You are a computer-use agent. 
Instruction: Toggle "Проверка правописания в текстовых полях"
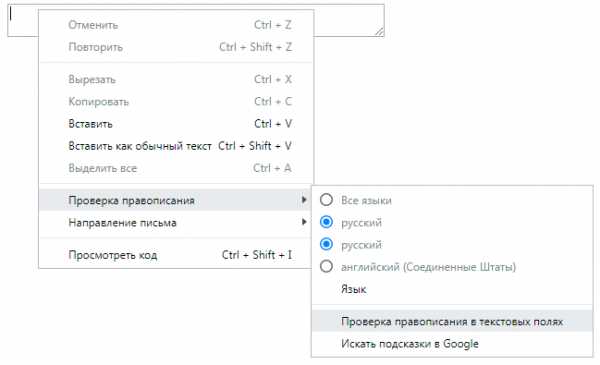[x=452, y=321]
